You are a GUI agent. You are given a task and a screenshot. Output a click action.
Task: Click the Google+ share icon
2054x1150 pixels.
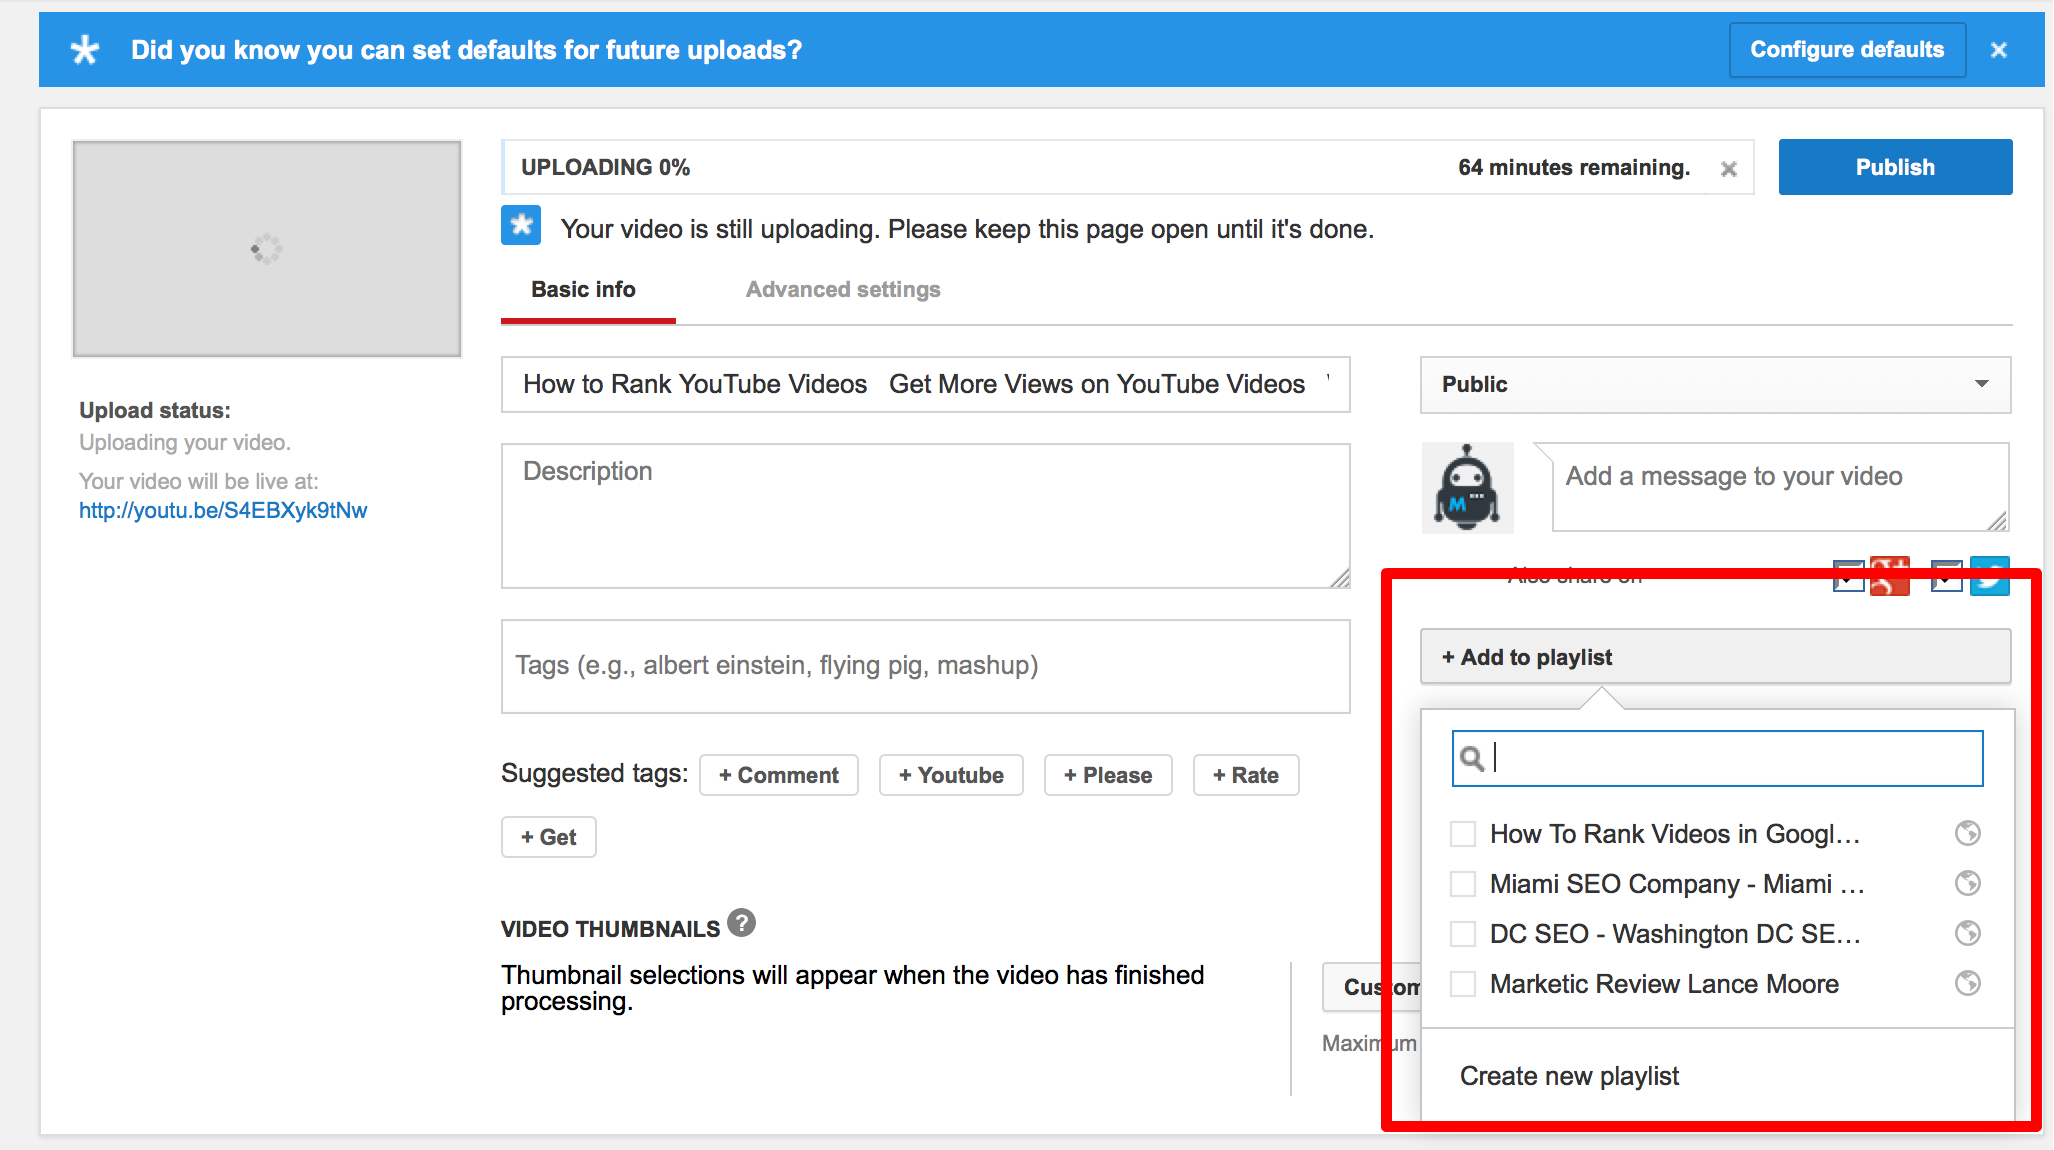coord(1890,576)
